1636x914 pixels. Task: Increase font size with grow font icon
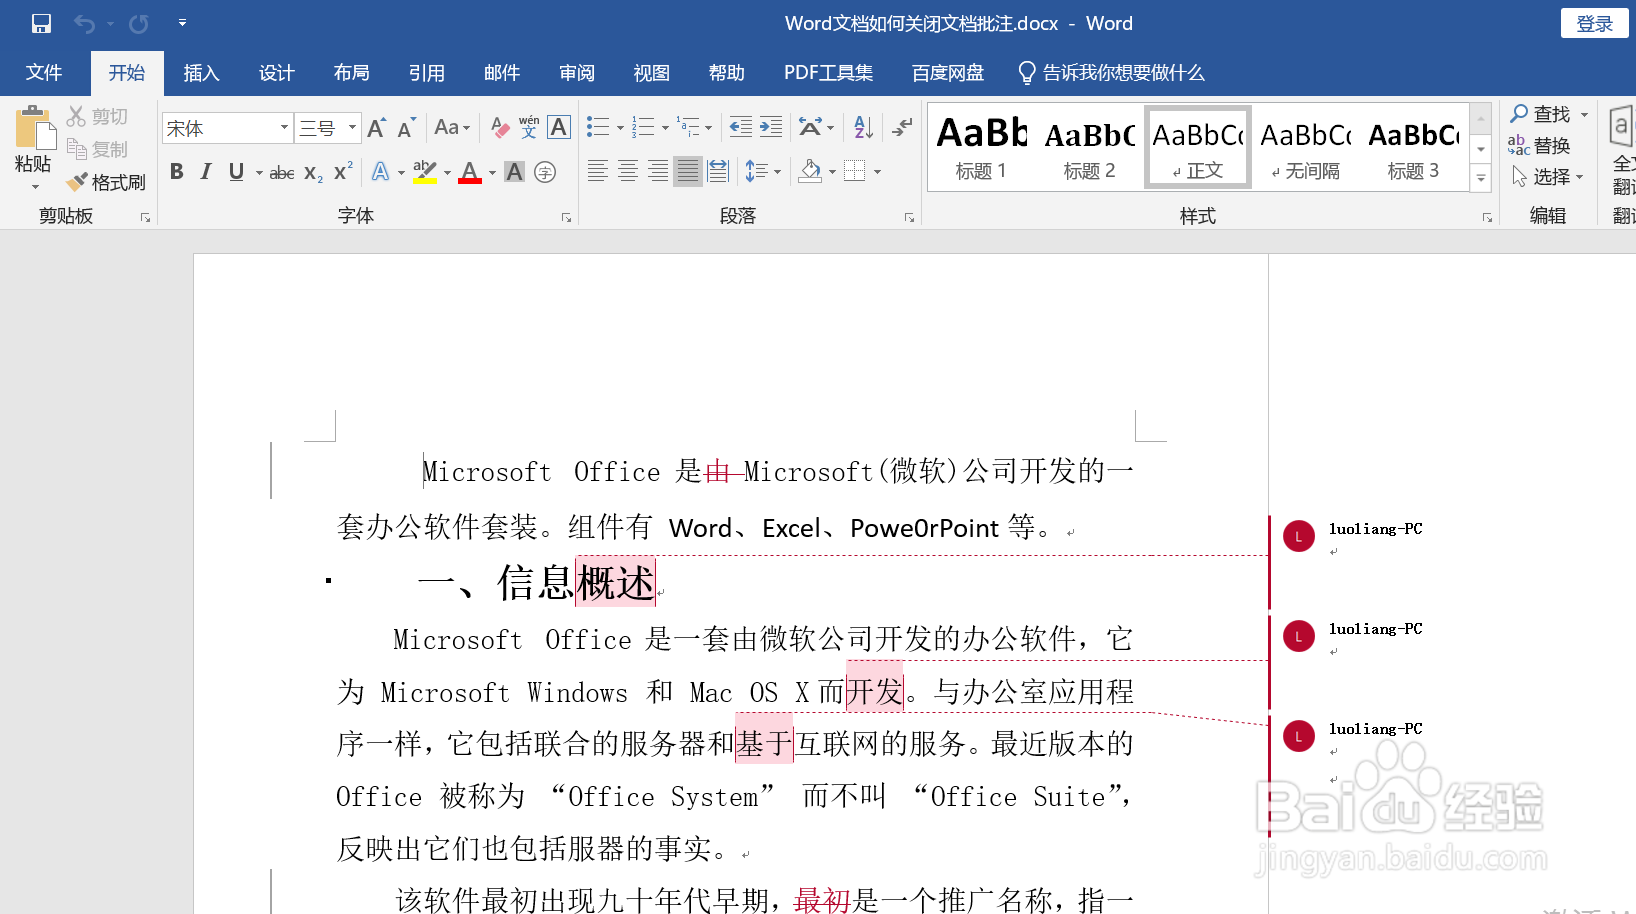point(376,128)
